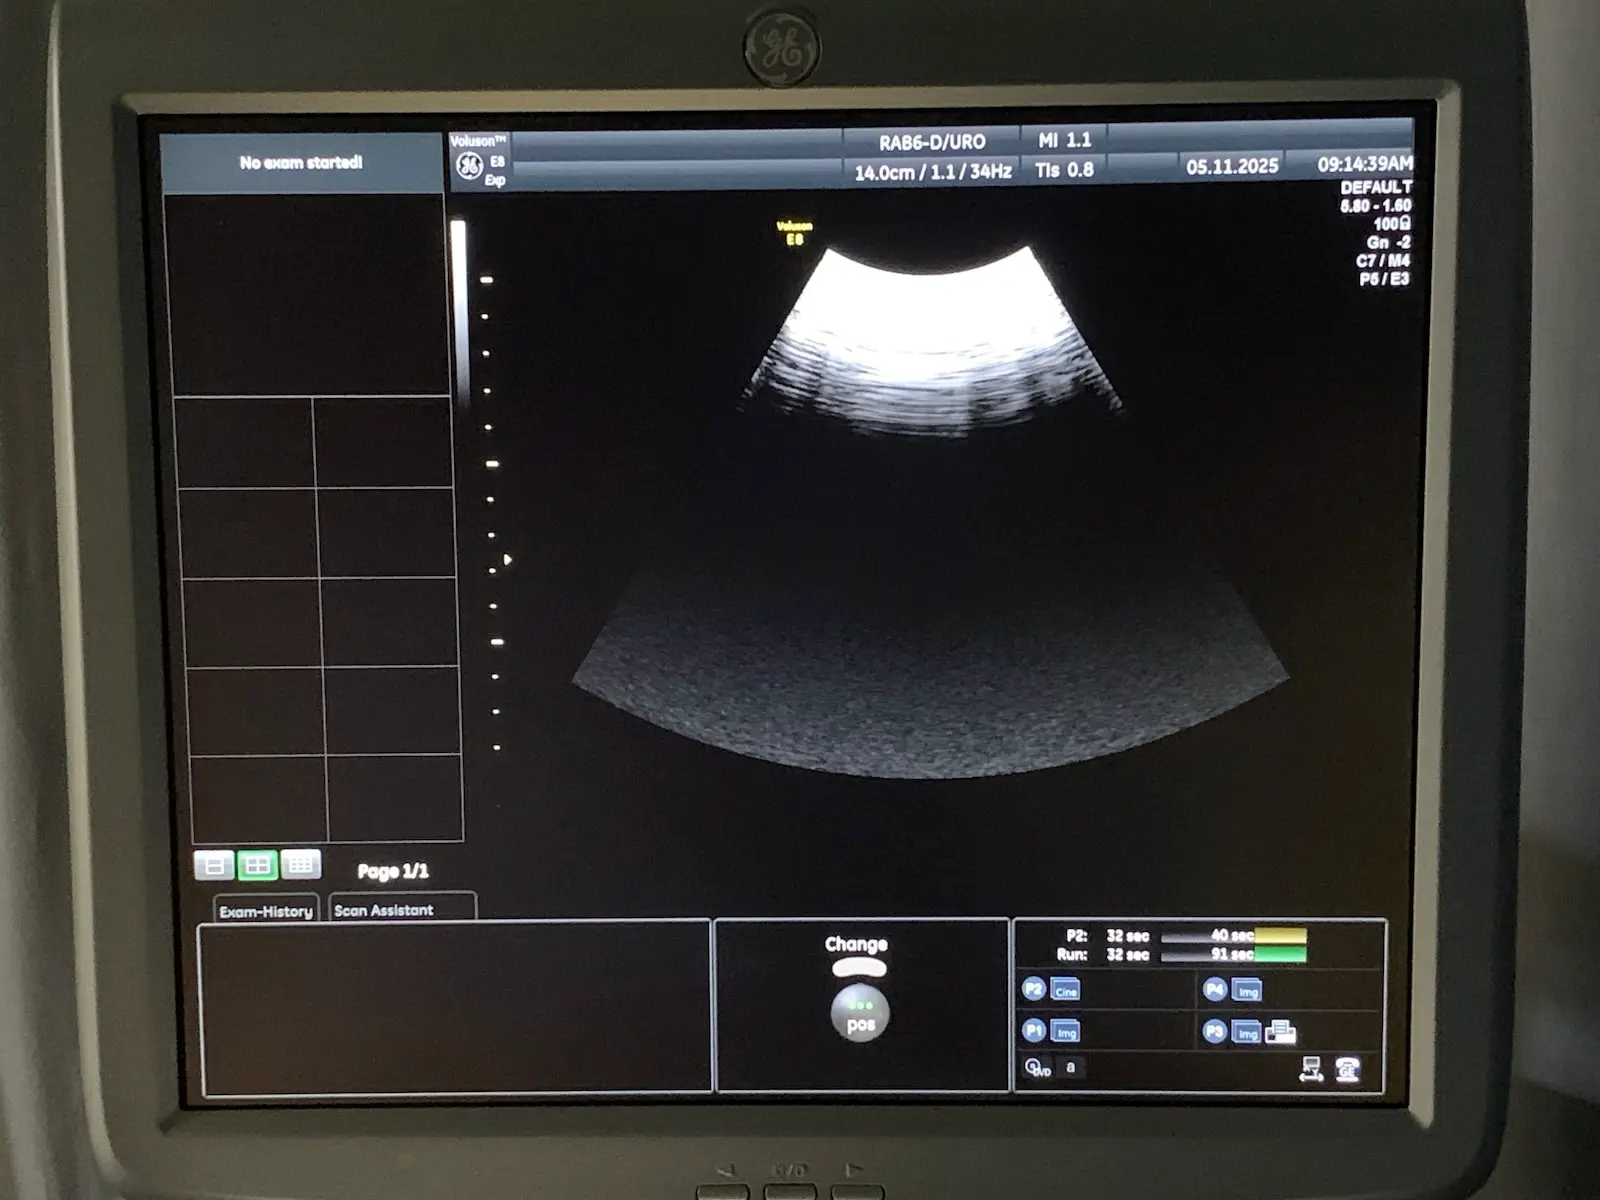This screenshot has width=1600, height=1200.
Task: Click the P1 Img save icon
Action: [1066, 1032]
